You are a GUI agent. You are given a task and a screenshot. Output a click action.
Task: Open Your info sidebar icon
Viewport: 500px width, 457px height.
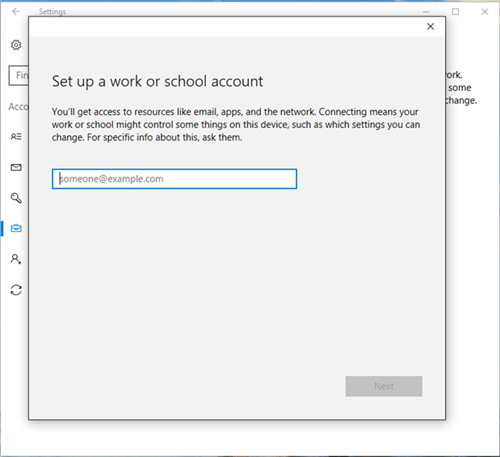16,137
